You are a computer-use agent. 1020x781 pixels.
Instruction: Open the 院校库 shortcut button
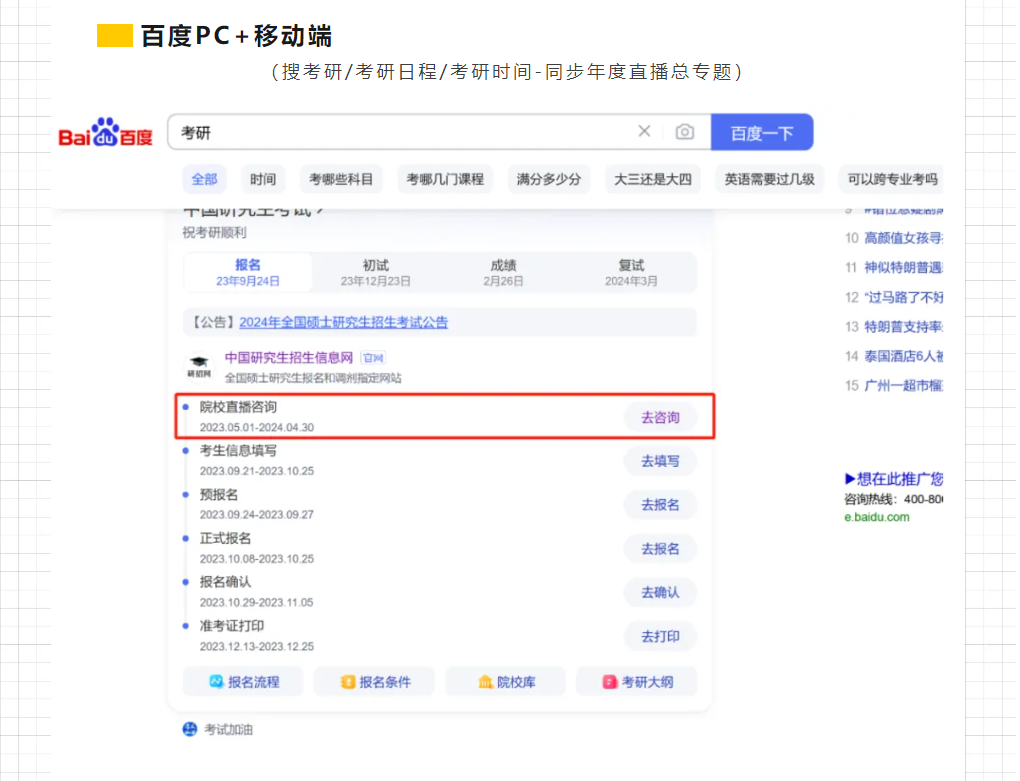(505, 682)
